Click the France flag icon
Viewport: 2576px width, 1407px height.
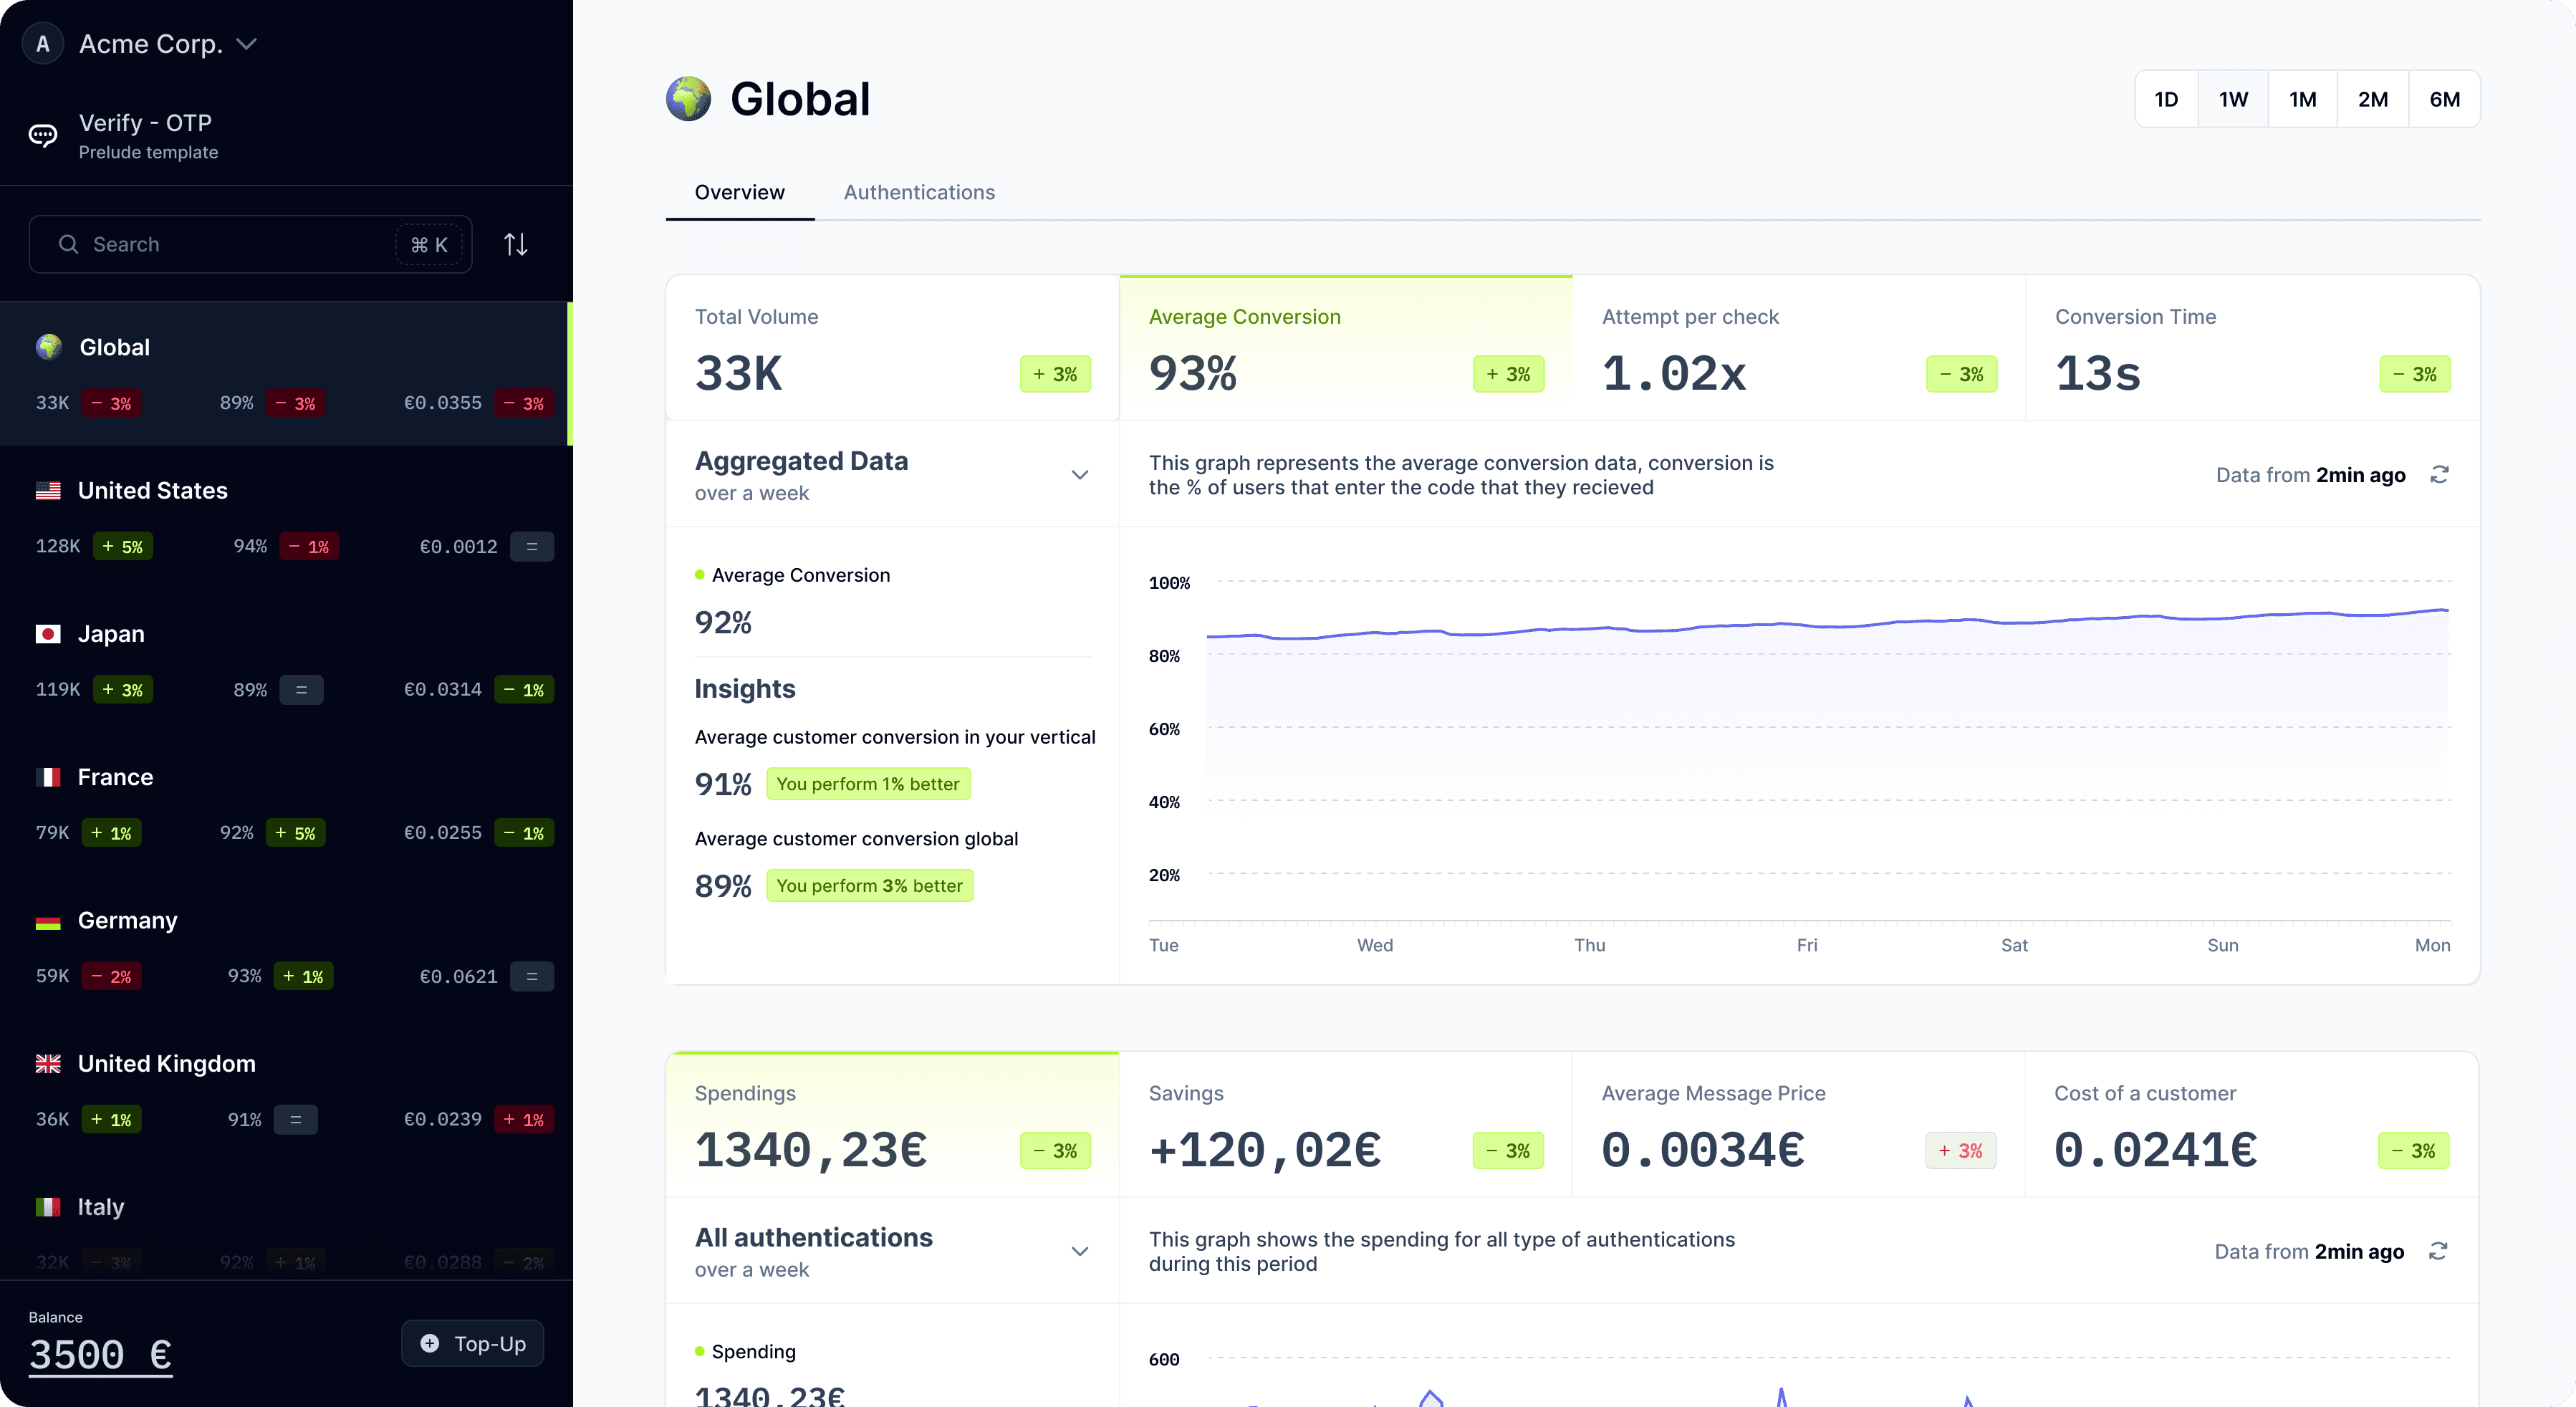pyautogui.click(x=48, y=777)
